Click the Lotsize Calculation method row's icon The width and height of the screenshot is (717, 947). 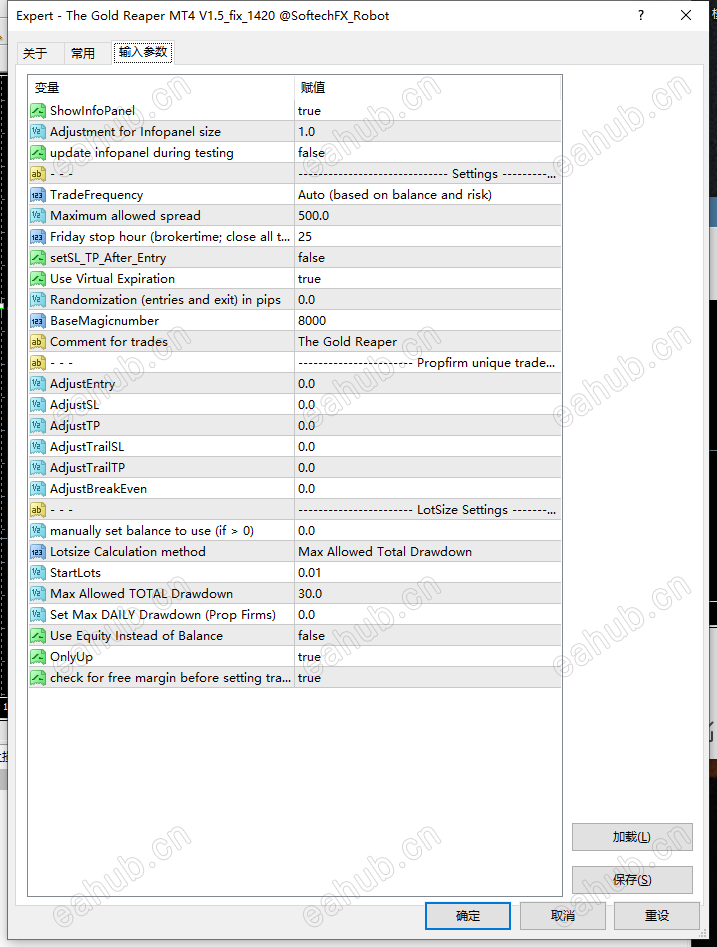[38, 551]
